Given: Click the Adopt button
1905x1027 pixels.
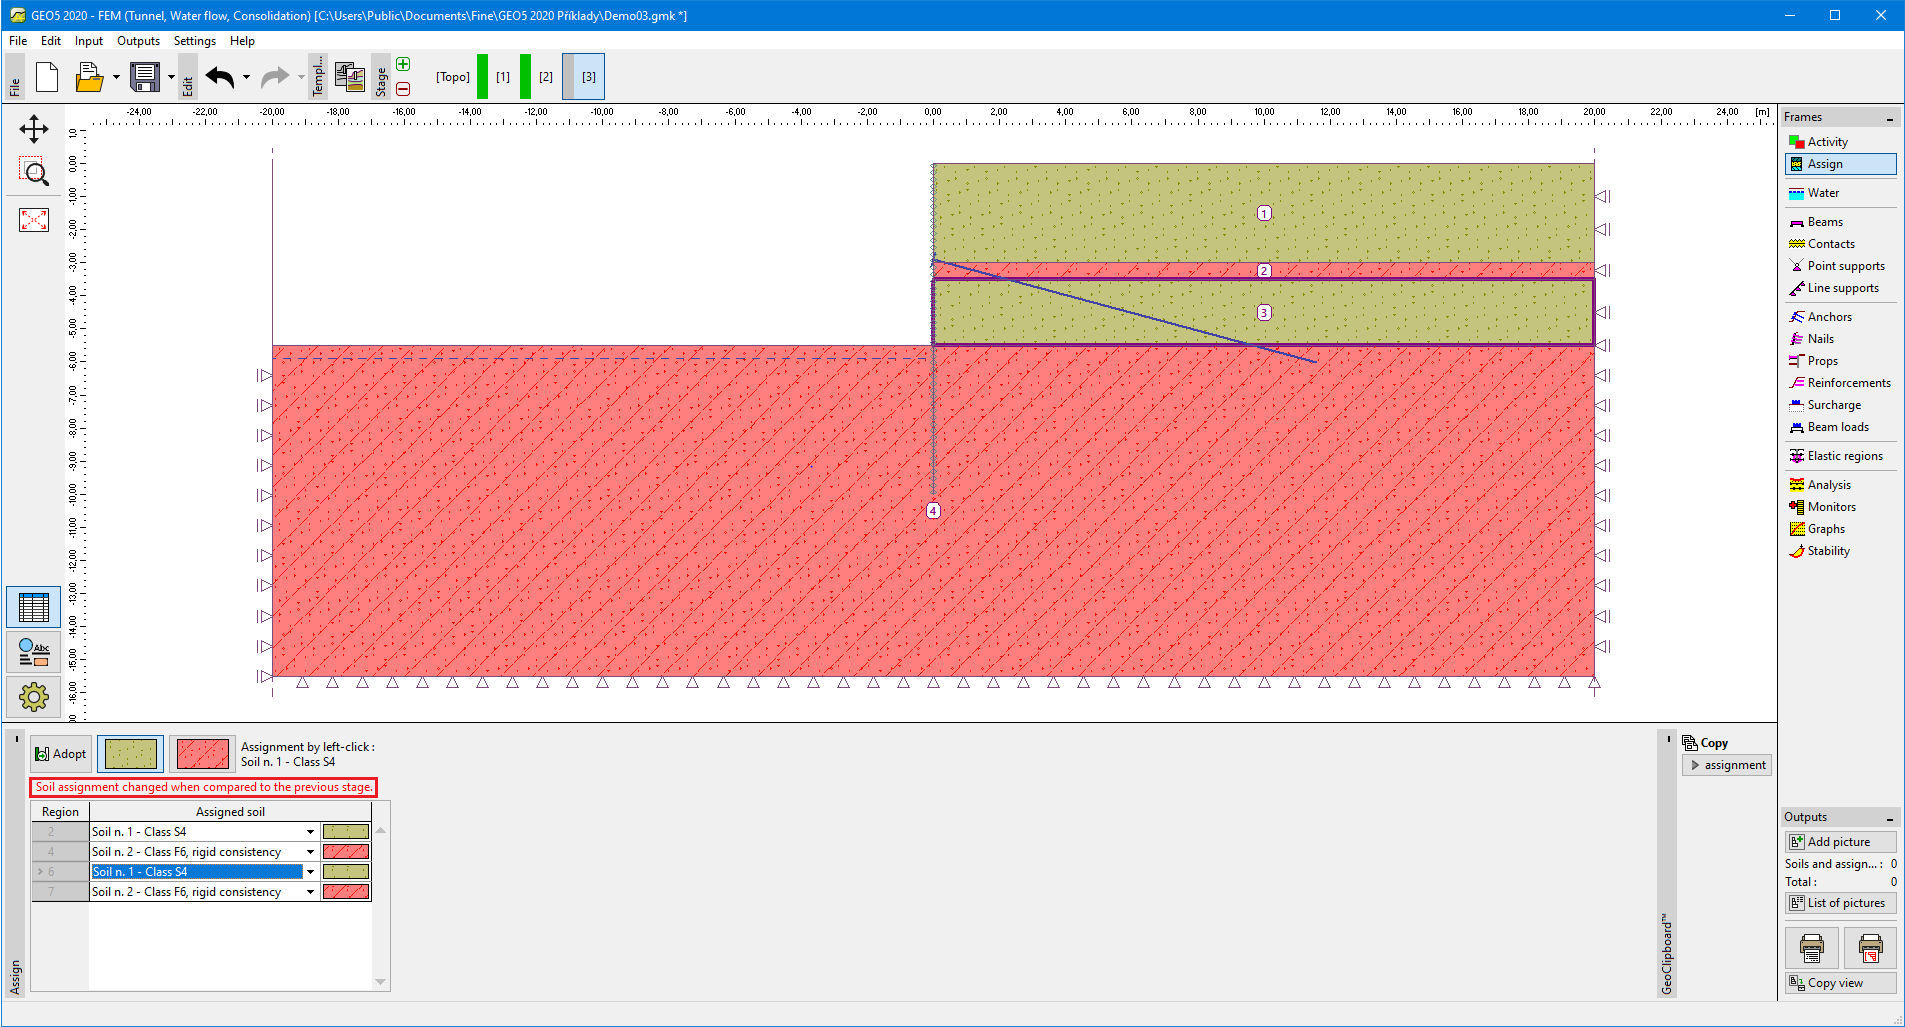Looking at the screenshot, I should click(x=61, y=754).
